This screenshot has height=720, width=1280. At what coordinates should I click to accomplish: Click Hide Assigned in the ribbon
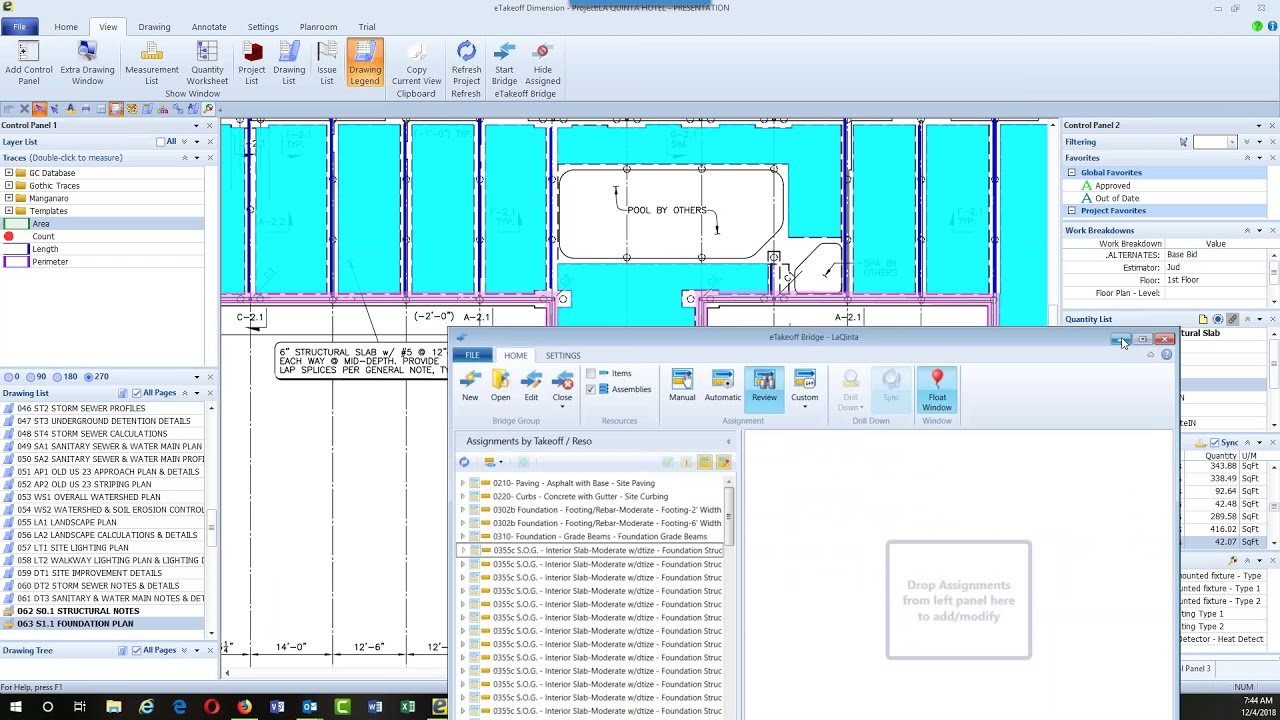coord(542,63)
